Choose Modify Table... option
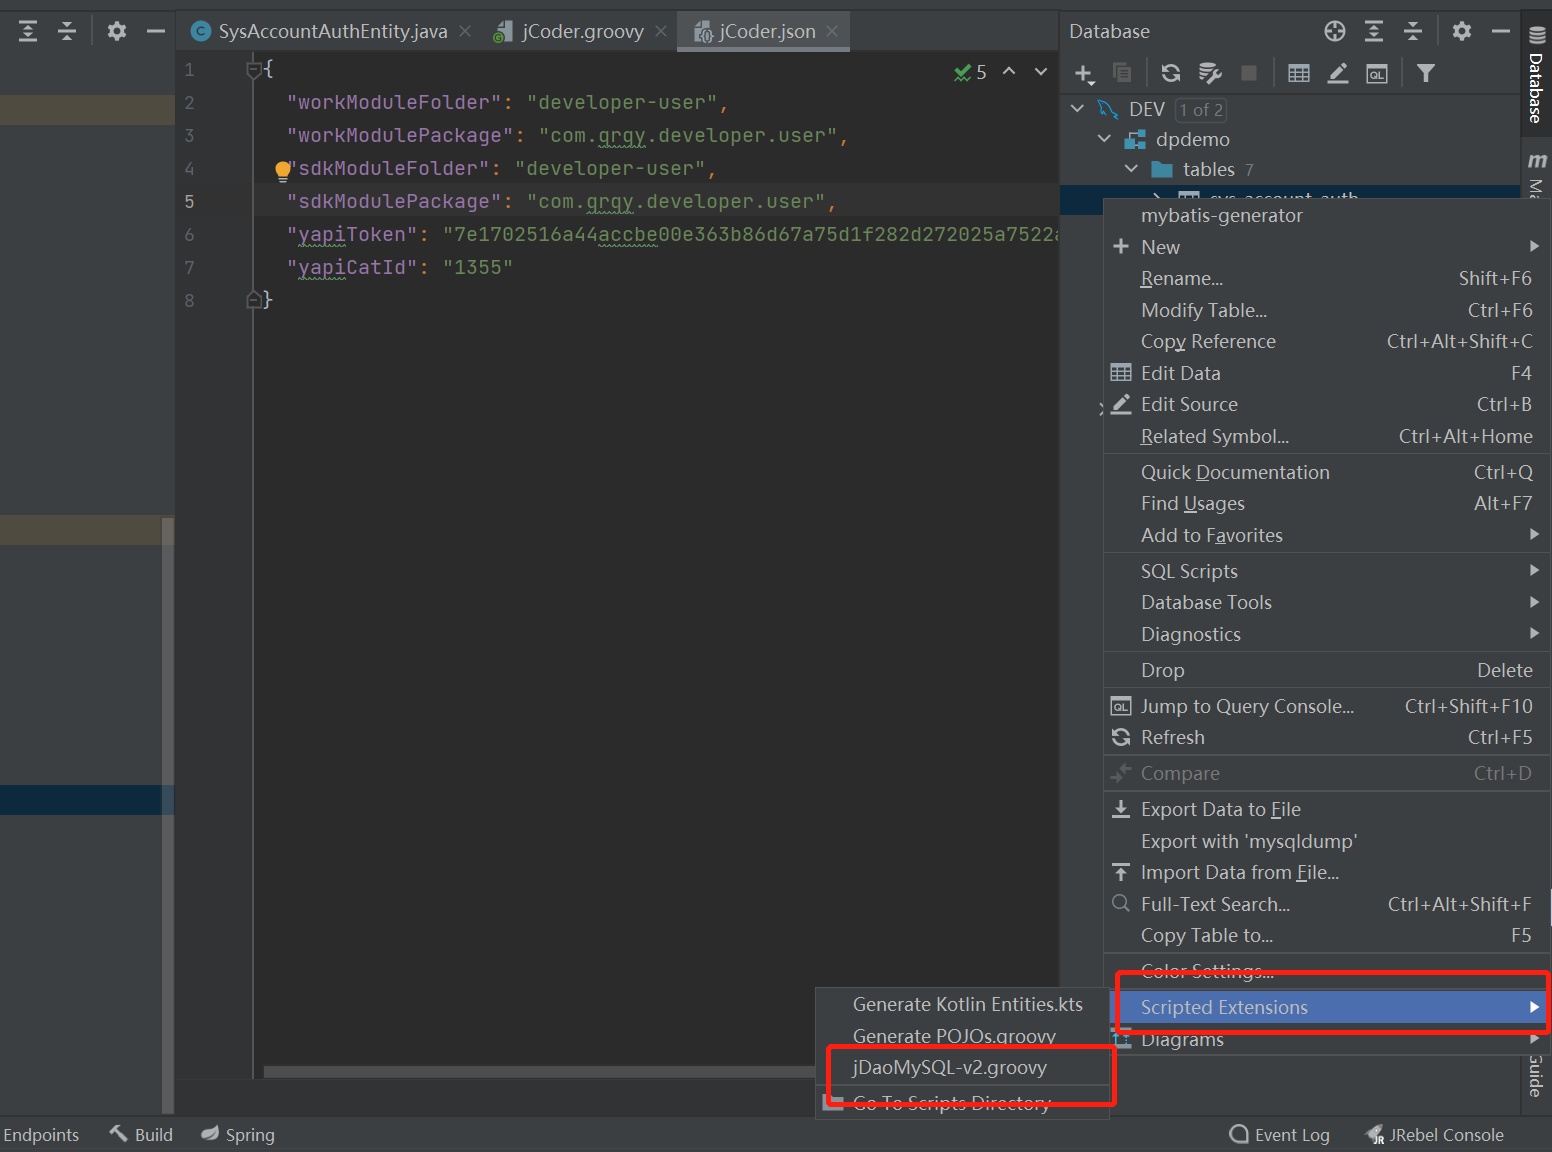Screen dimensions: 1552x1152 tap(1327, 310)
